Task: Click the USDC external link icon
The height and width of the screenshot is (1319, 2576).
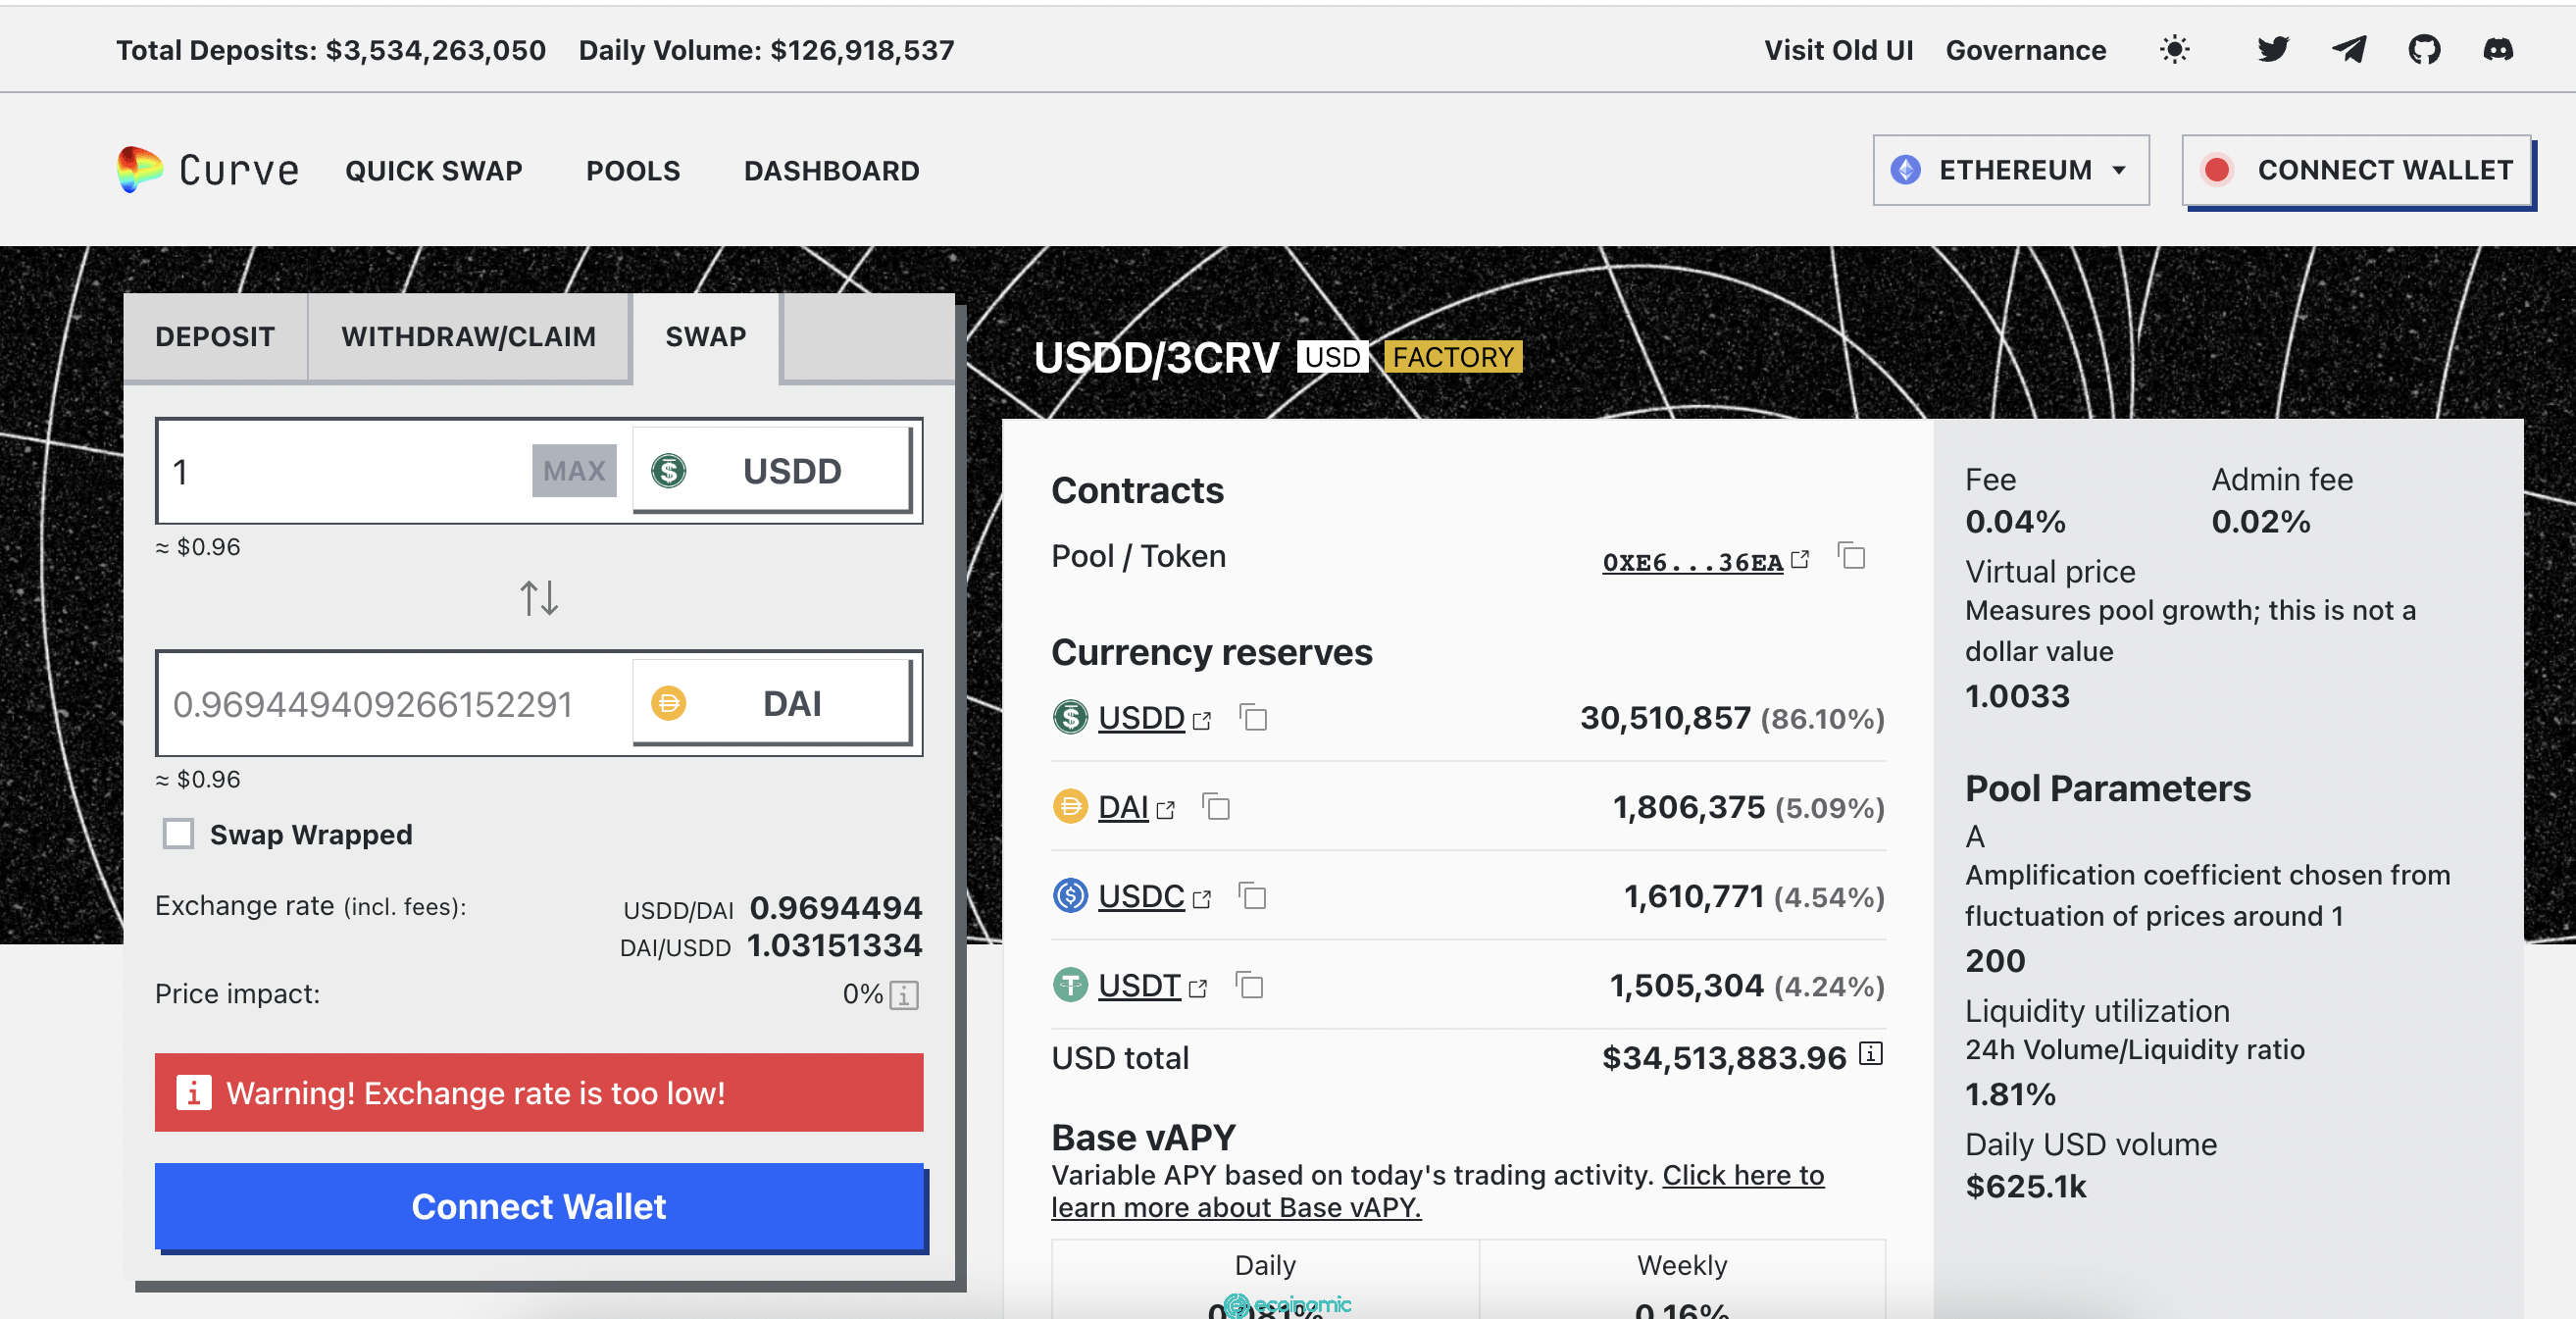Action: (x=1202, y=896)
